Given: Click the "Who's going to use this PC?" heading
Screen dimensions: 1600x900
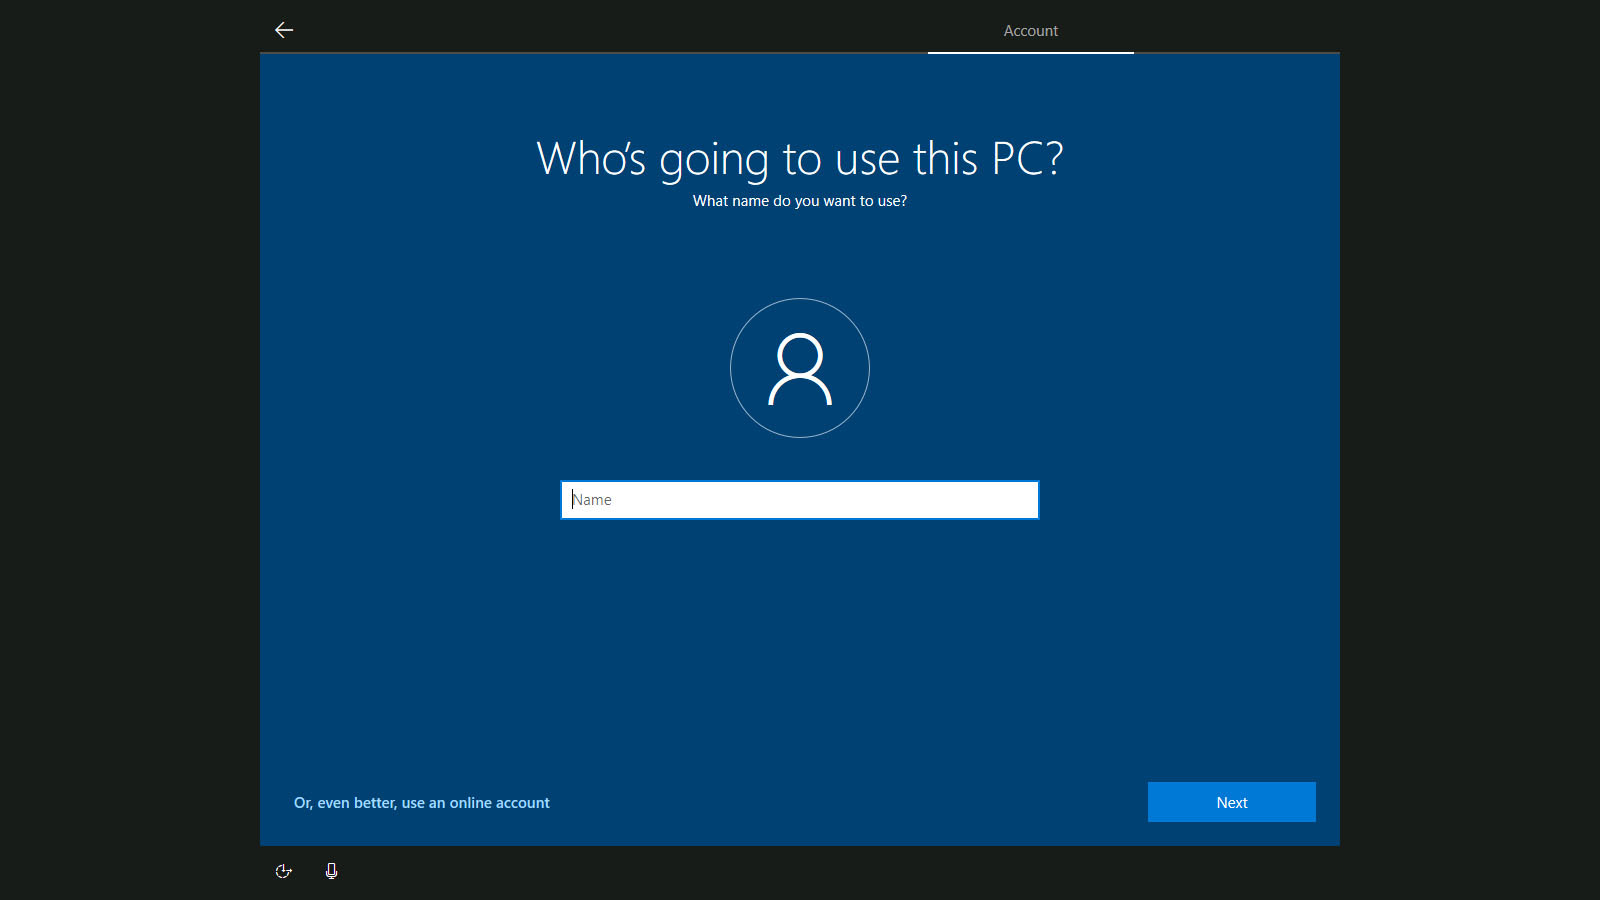Looking at the screenshot, I should tap(800, 159).
